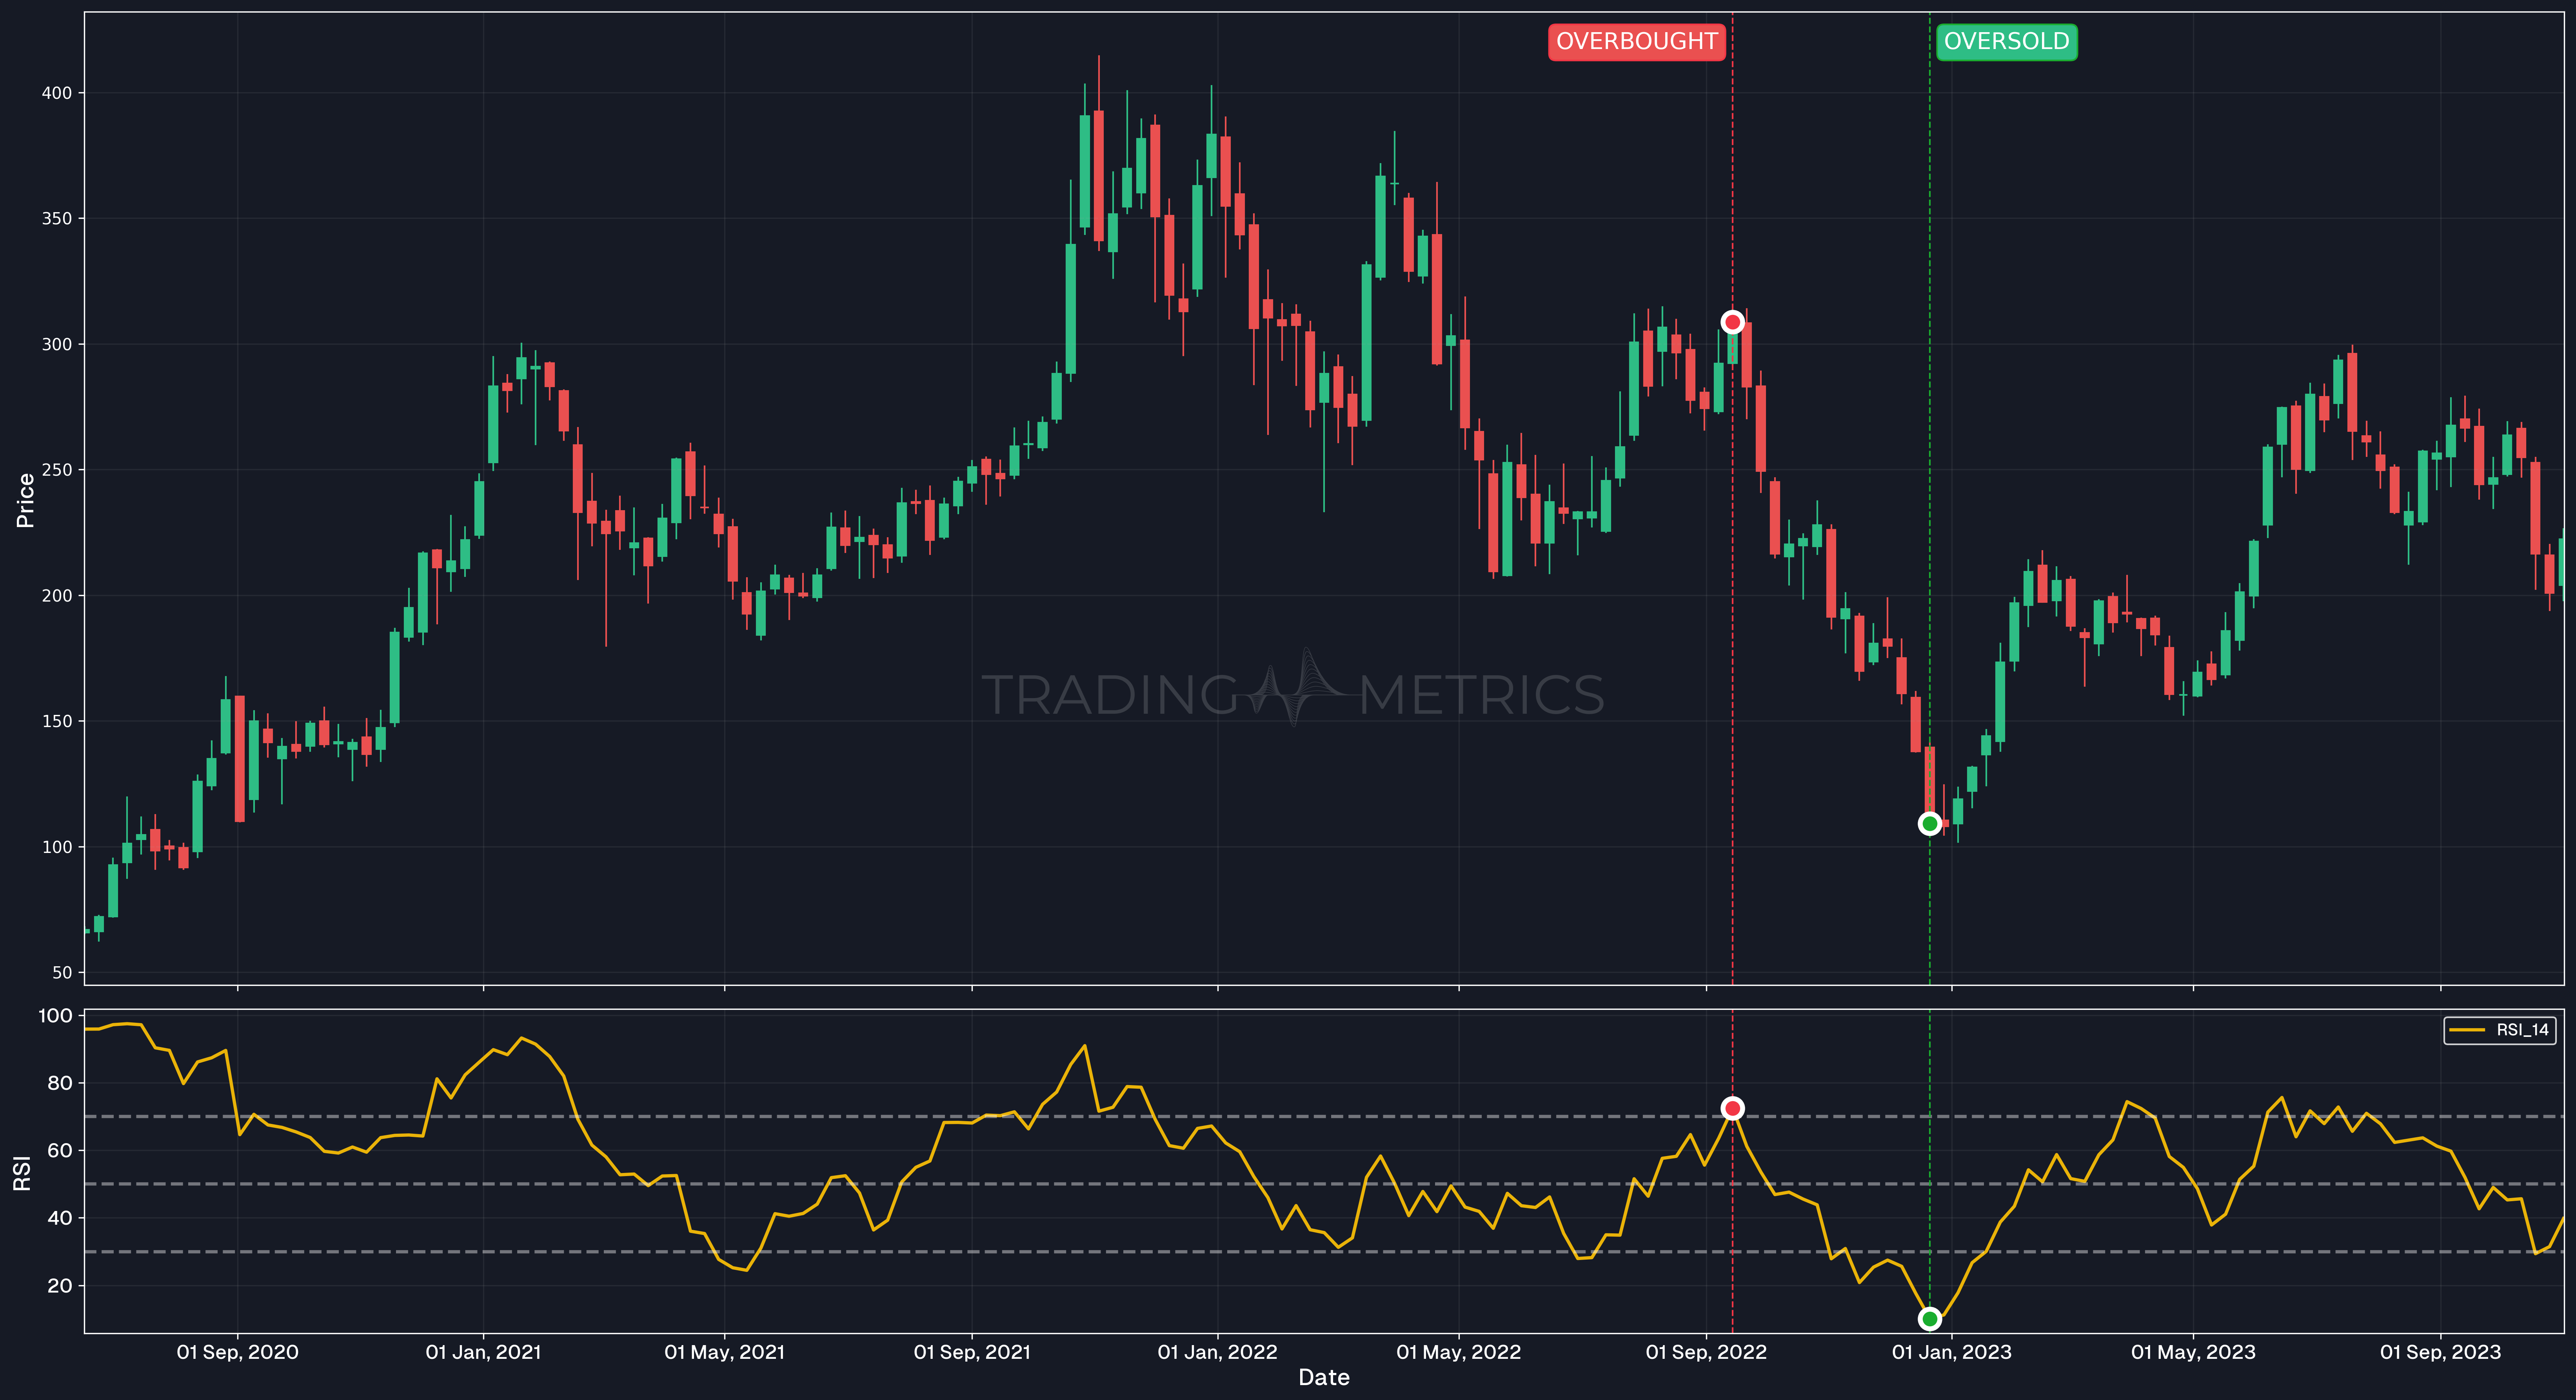Click the 350 price axis tick
The width and height of the screenshot is (2576, 1400).
[x=56, y=218]
